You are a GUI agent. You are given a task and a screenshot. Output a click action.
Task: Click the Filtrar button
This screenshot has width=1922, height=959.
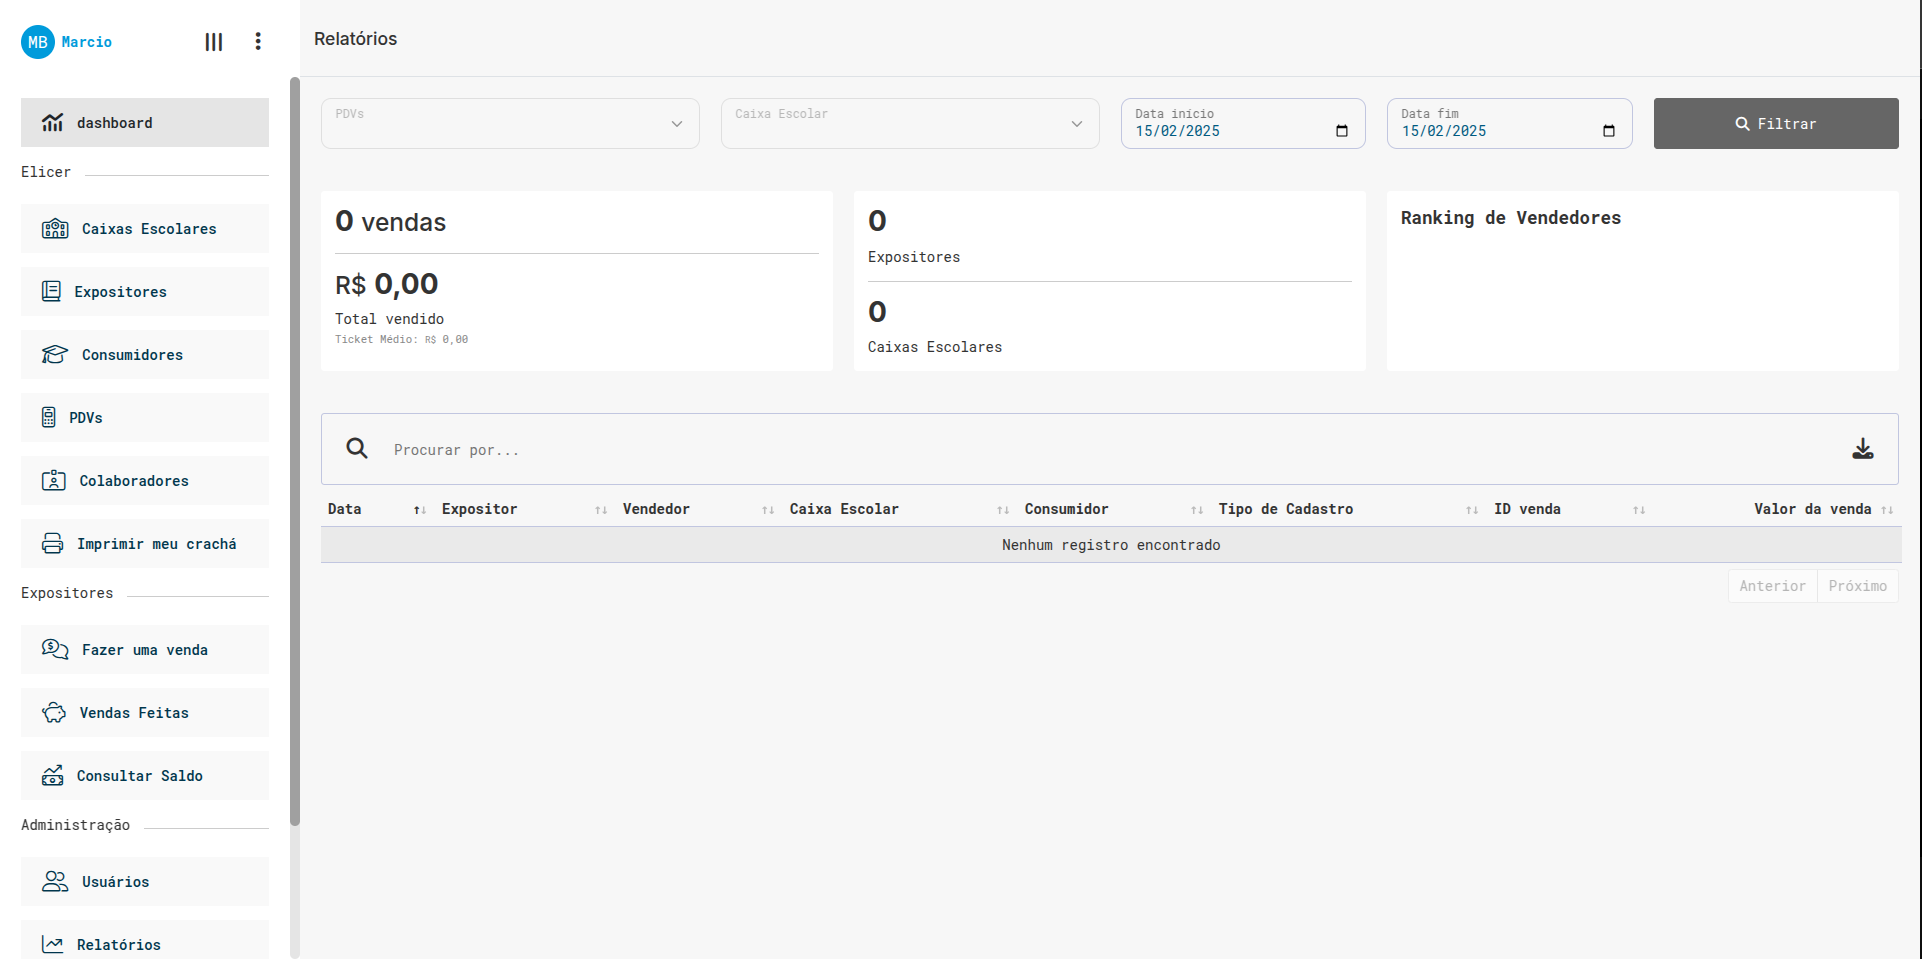point(1776,123)
